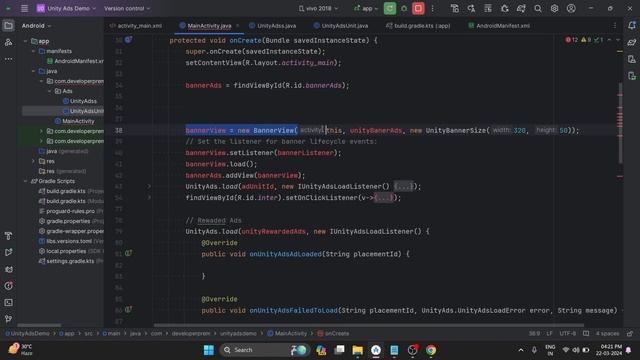This screenshot has width=640, height=360.
Task: Open the Version control dropdown
Action: tap(127, 8)
